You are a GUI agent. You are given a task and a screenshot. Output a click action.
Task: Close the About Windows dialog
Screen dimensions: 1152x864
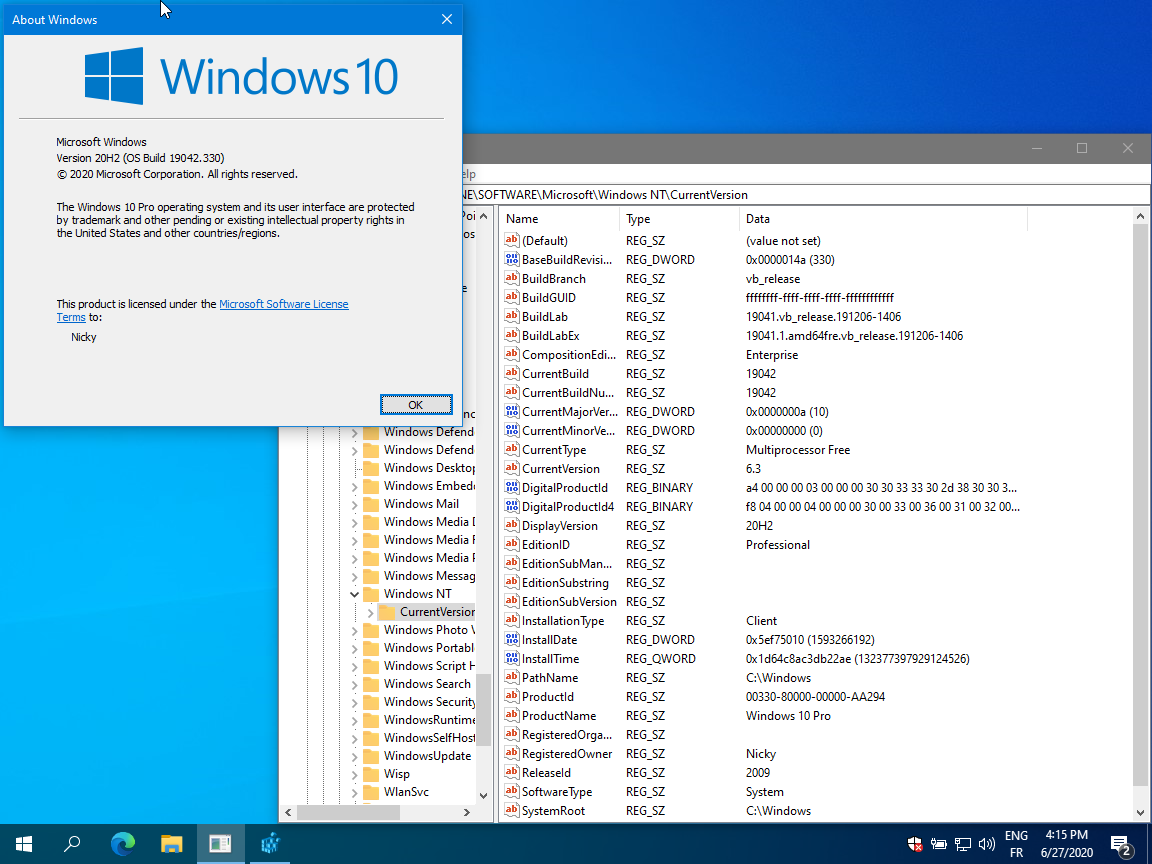(447, 19)
